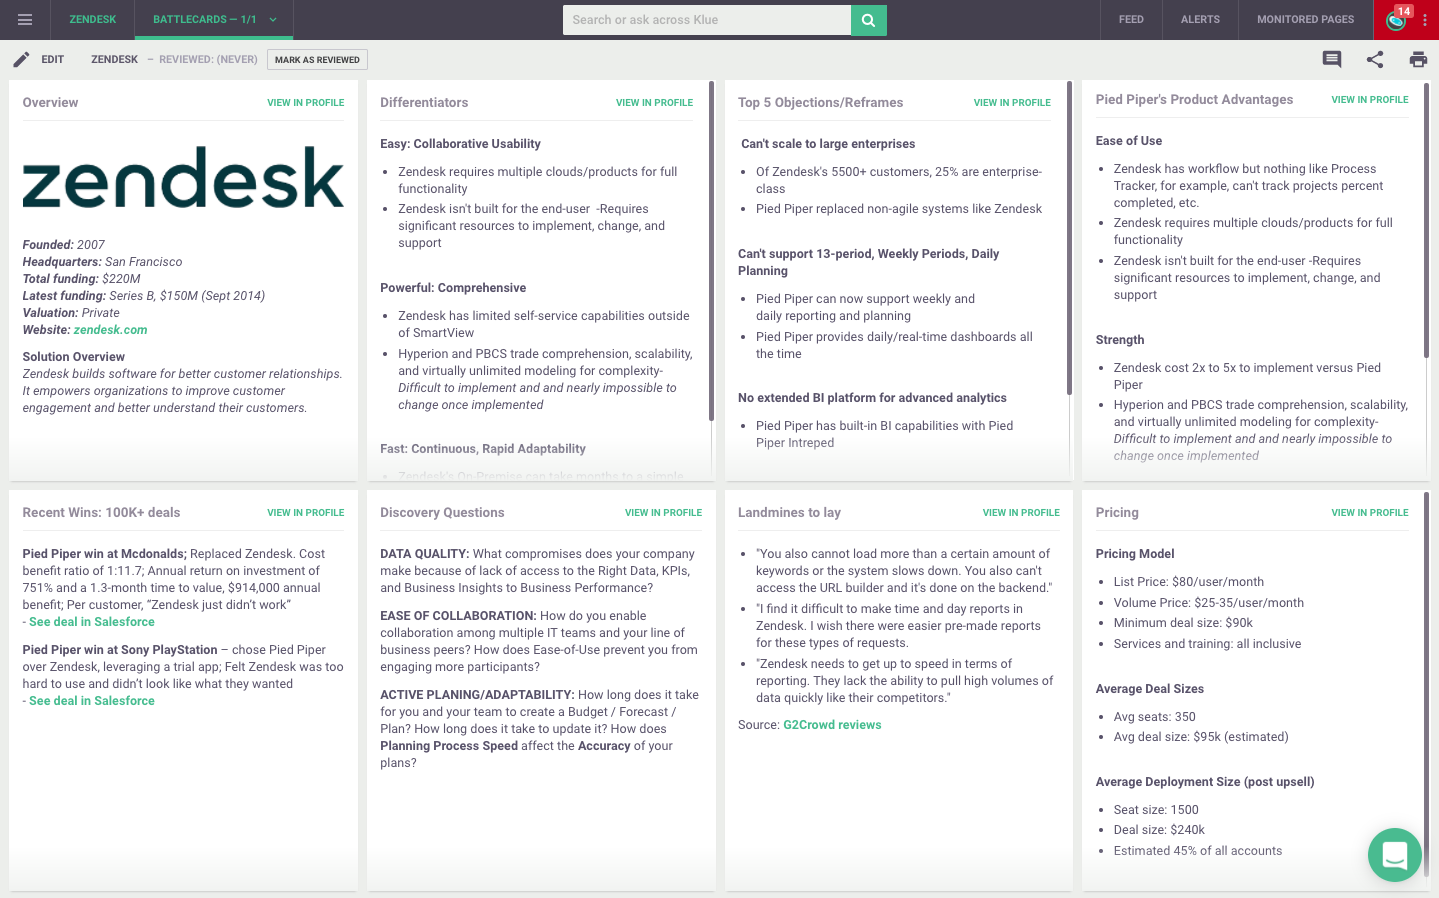View Product Advantages card in profile

(x=1369, y=100)
